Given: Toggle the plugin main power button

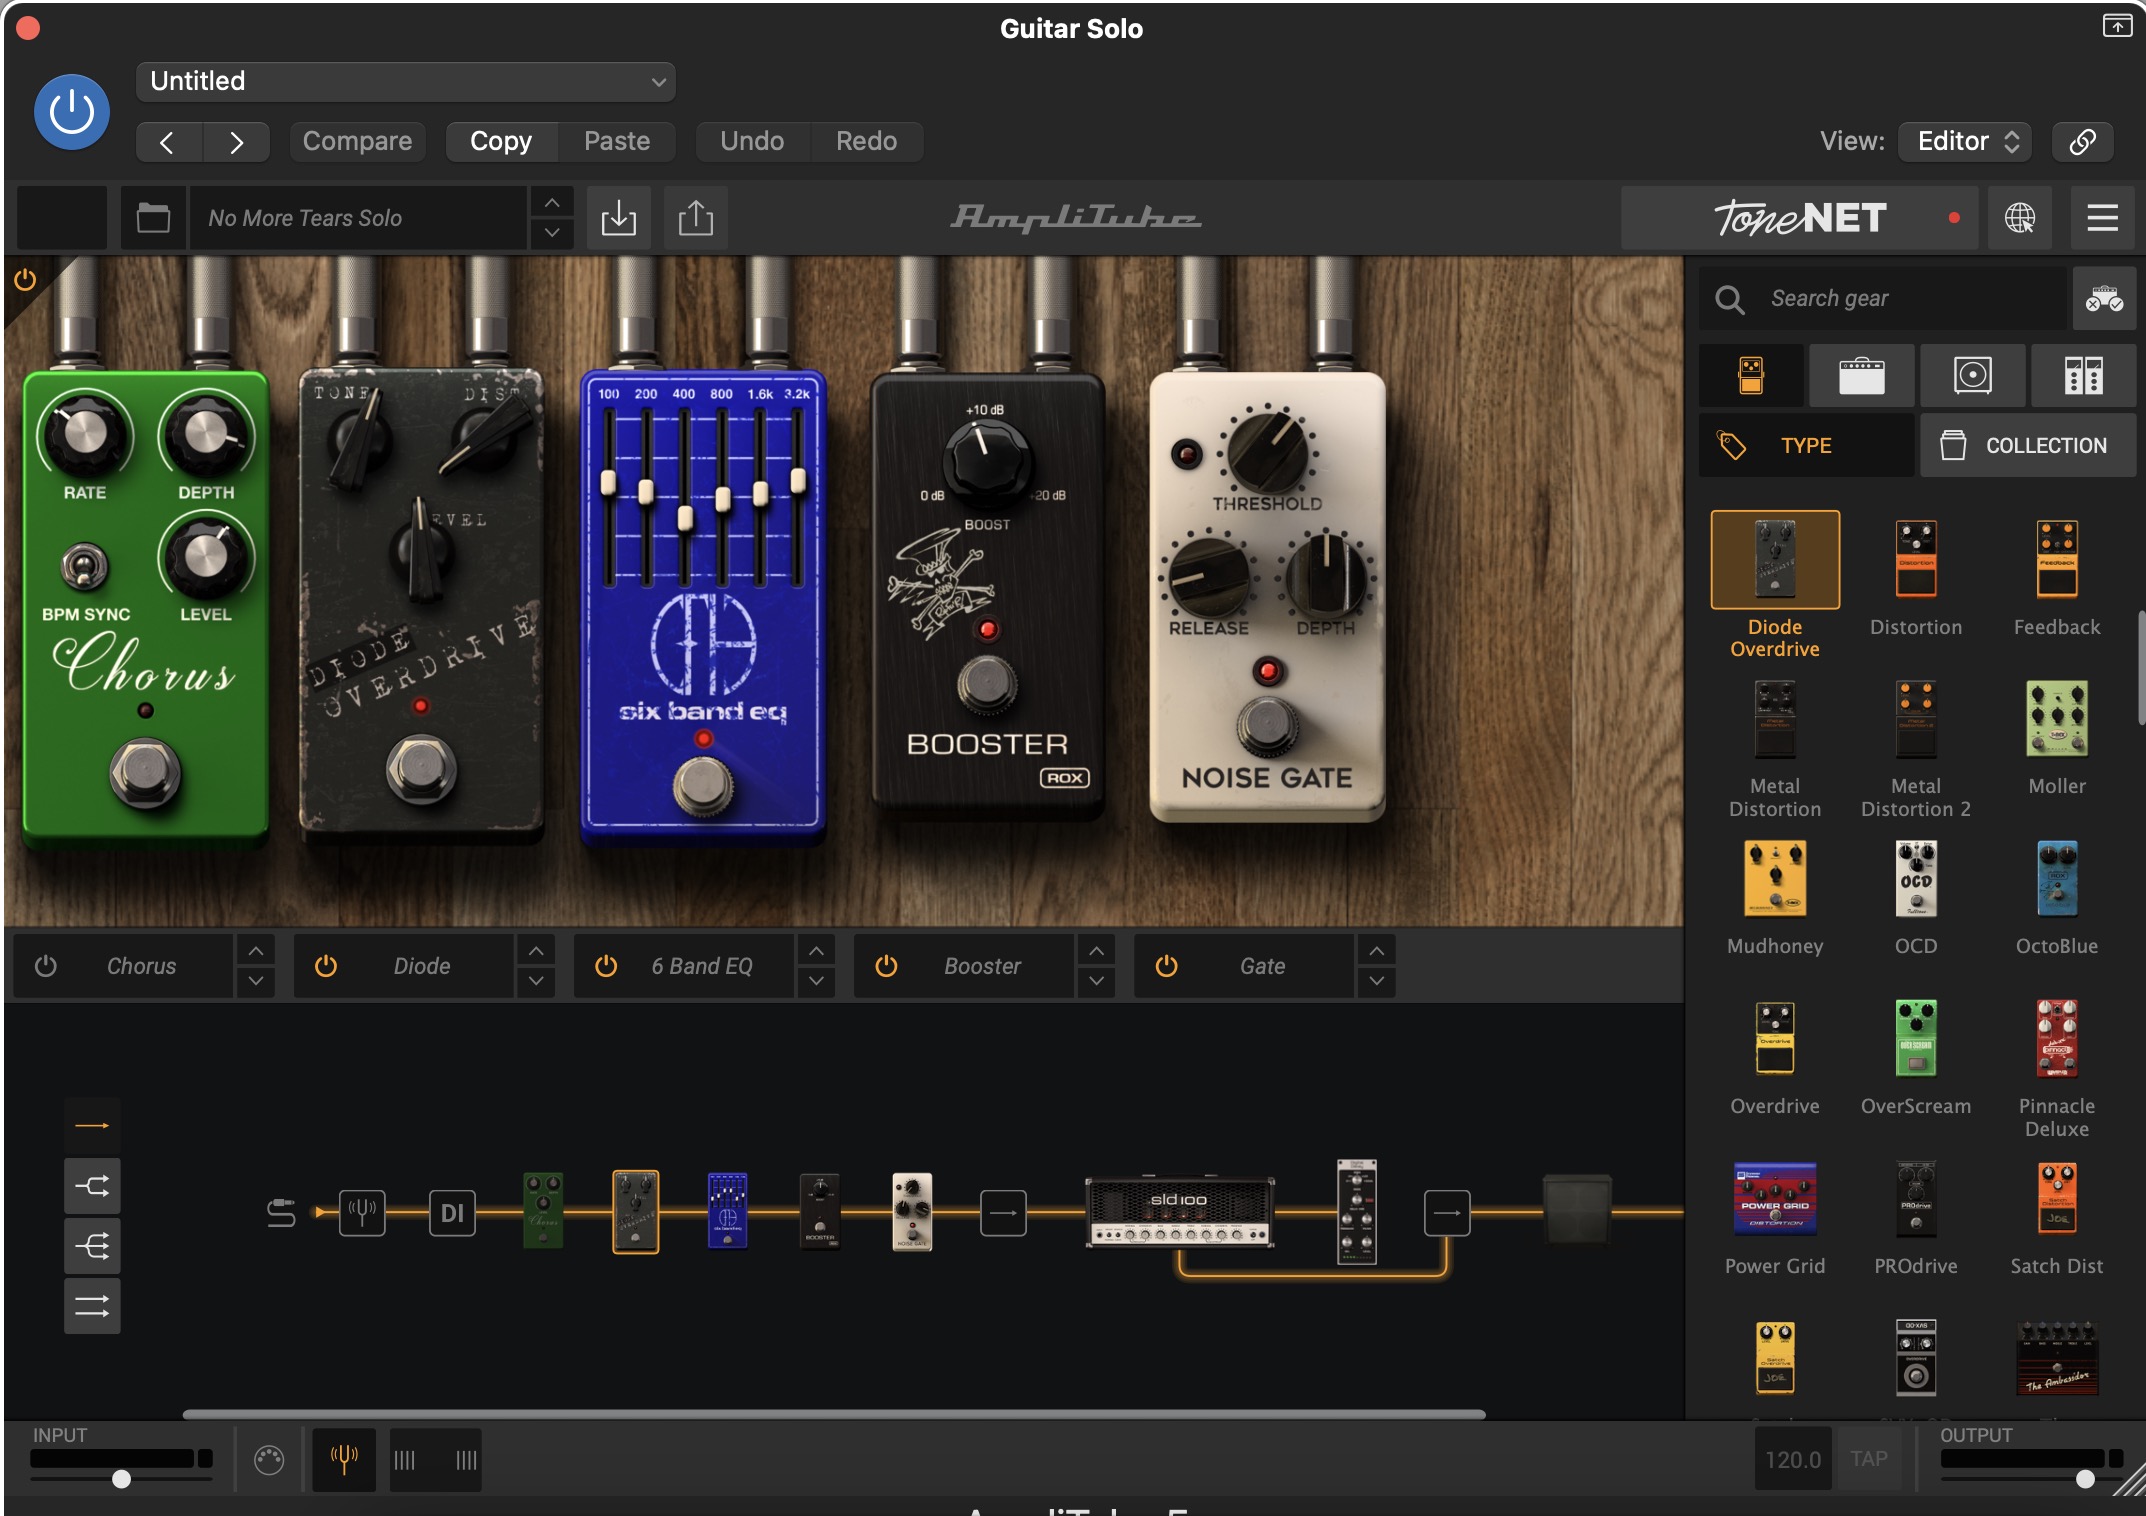Looking at the screenshot, I should (72, 112).
